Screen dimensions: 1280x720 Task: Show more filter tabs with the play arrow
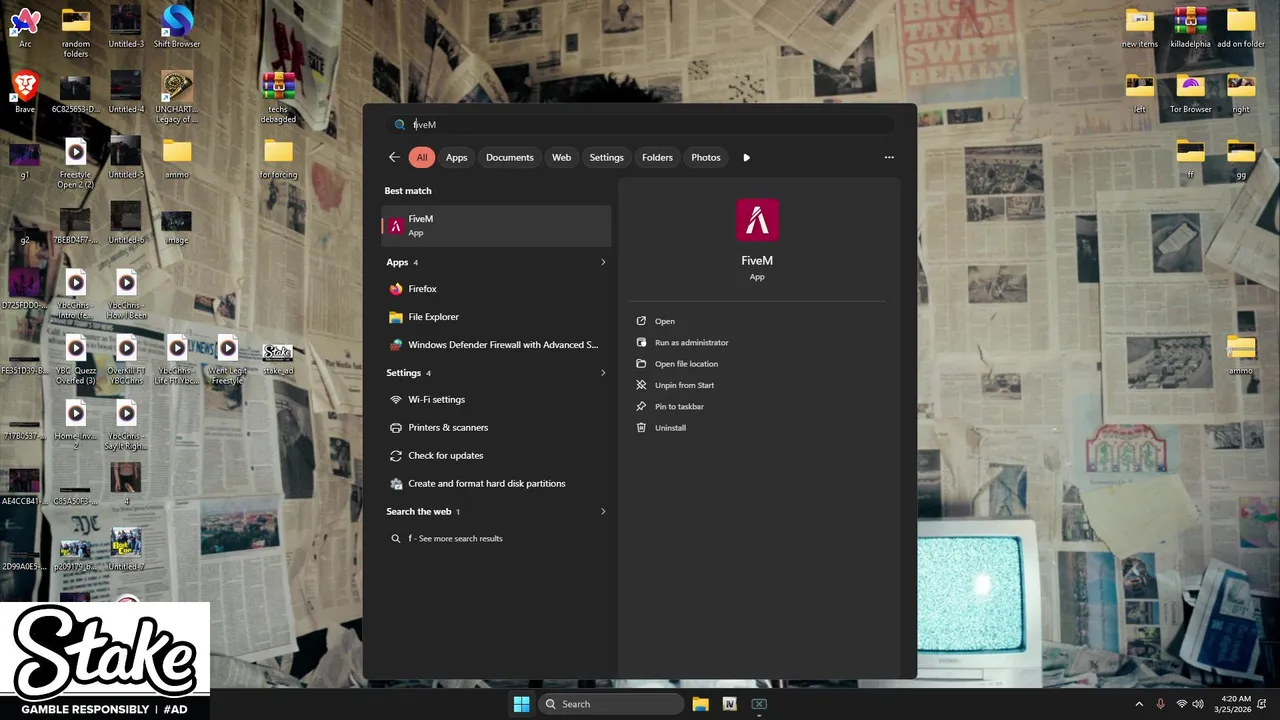coord(746,157)
